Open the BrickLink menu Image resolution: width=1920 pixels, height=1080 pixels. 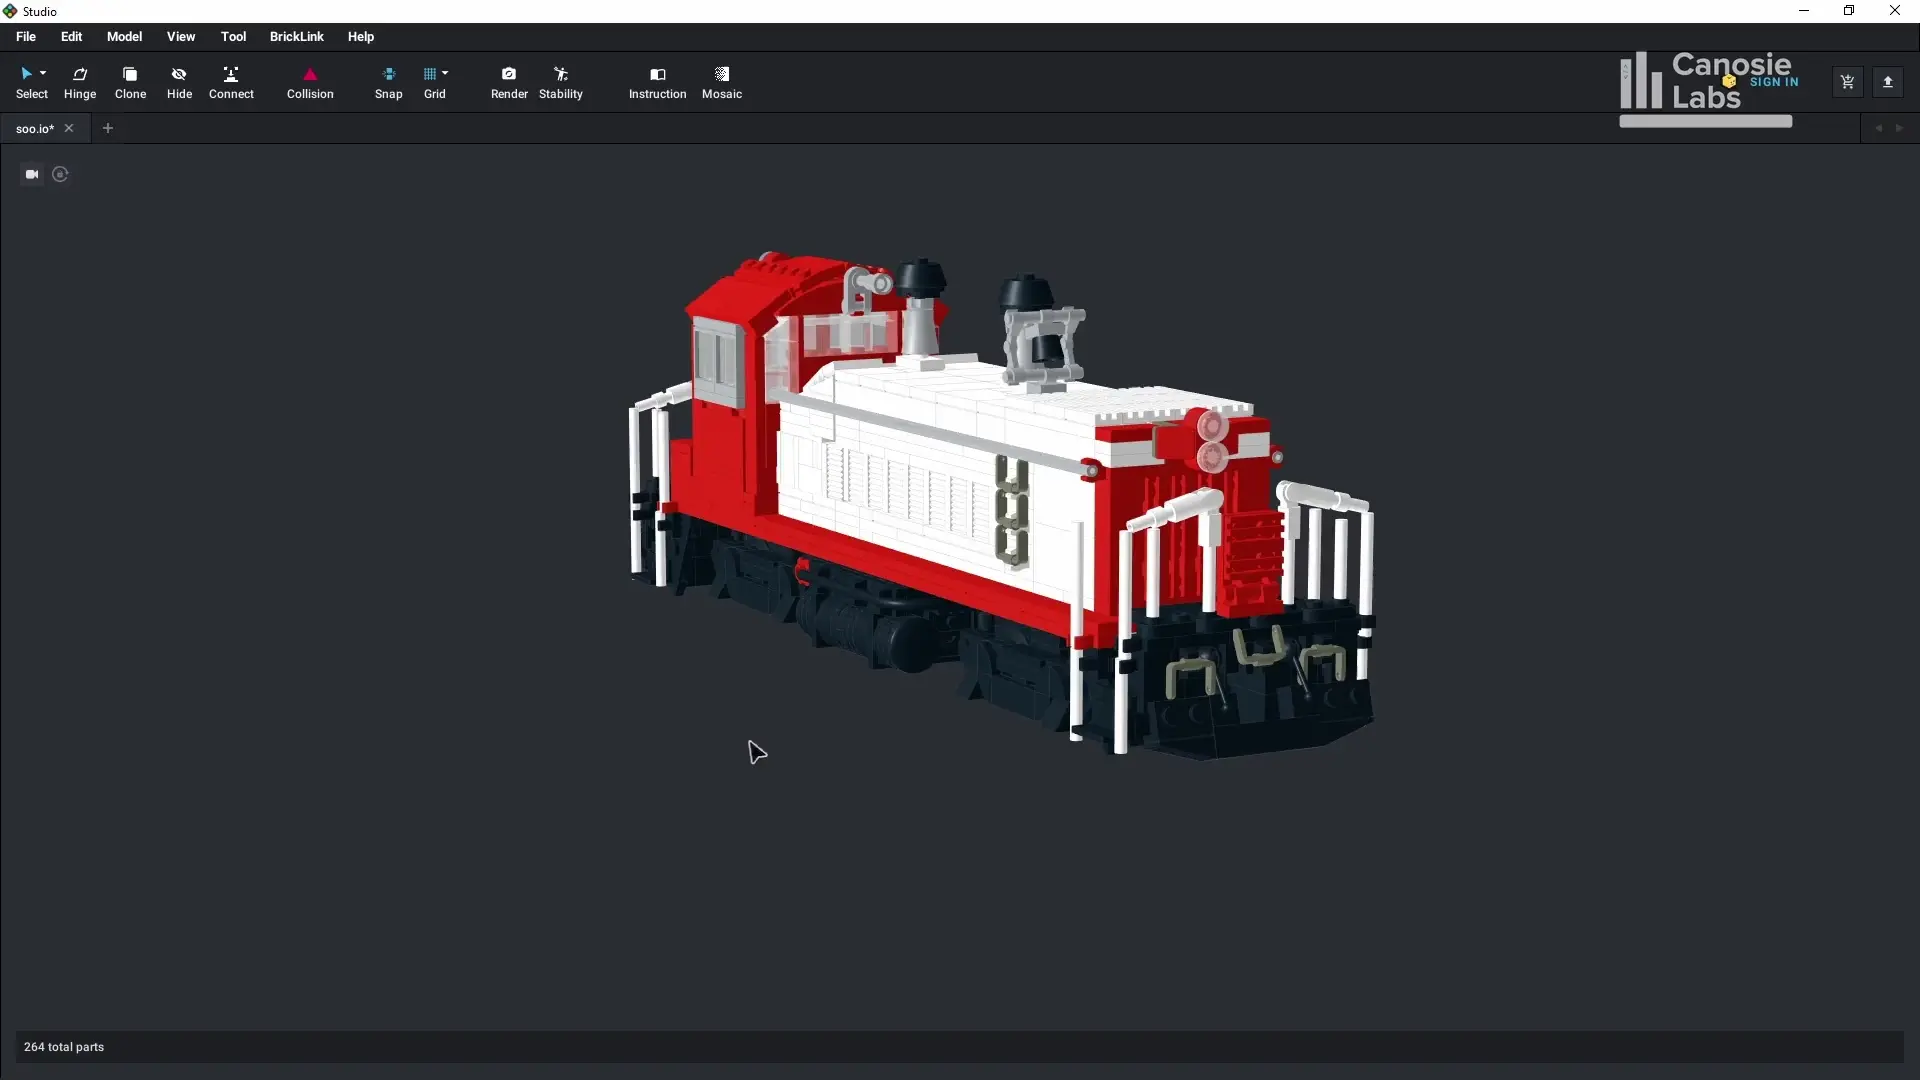[x=296, y=36]
